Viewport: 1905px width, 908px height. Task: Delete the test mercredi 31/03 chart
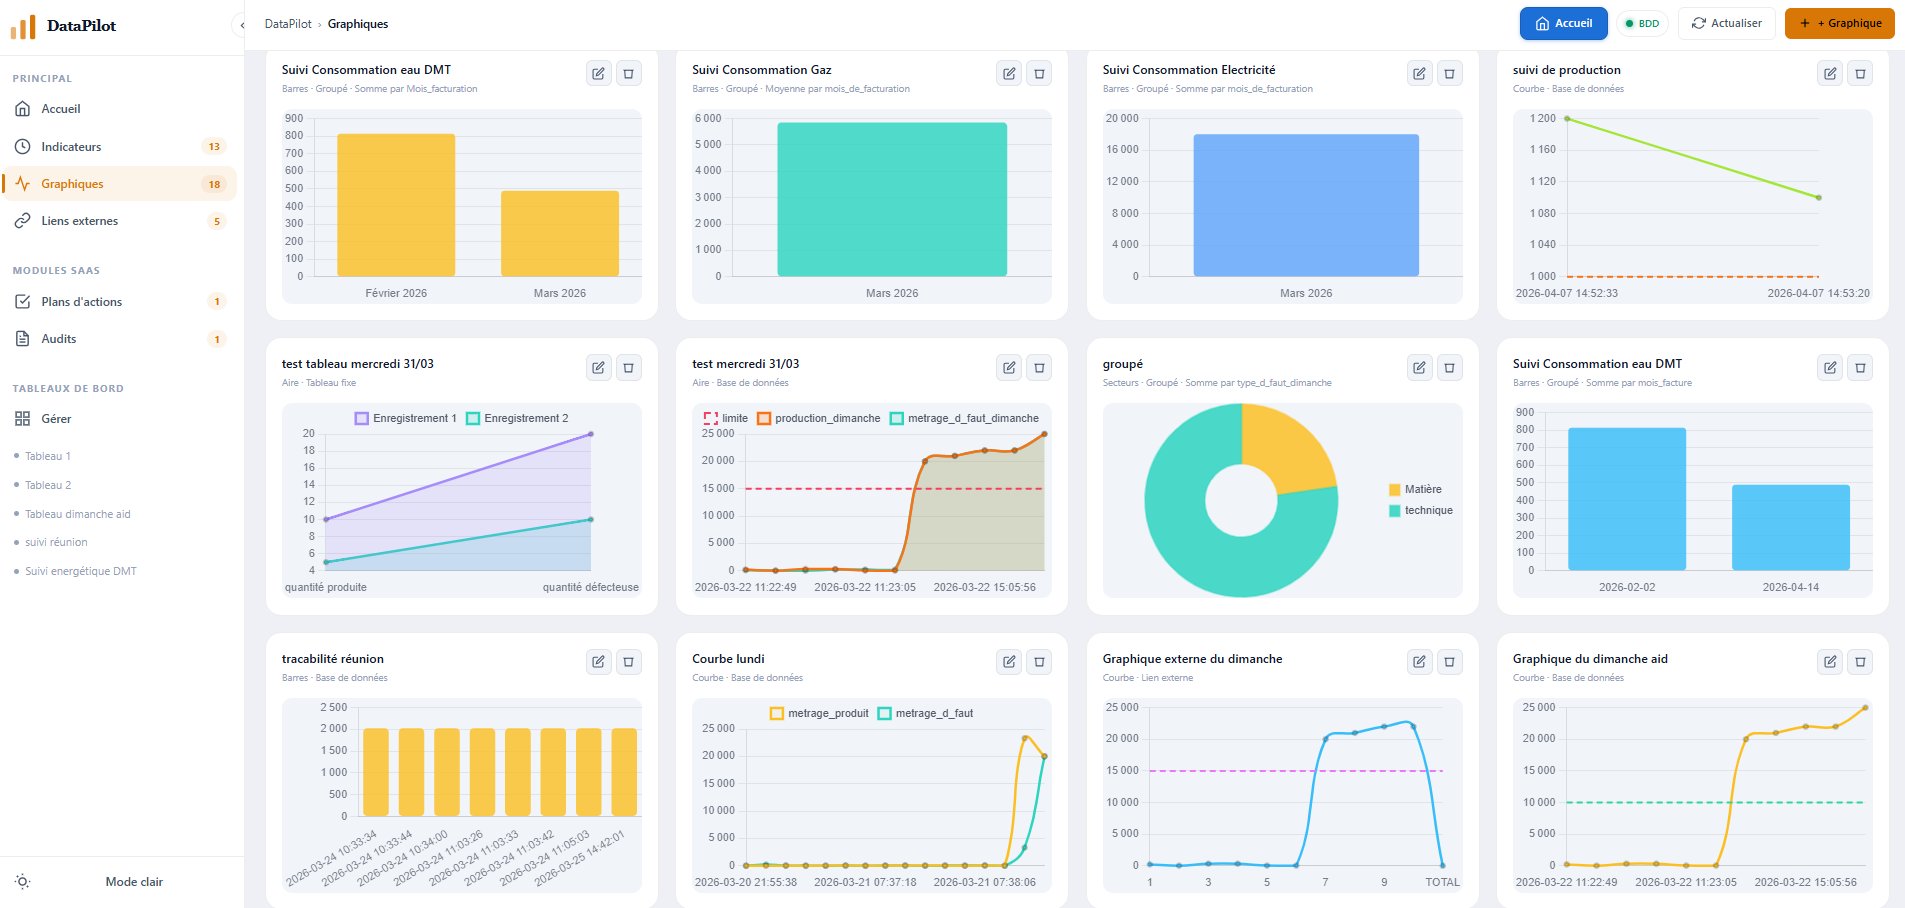[x=1039, y=367]
